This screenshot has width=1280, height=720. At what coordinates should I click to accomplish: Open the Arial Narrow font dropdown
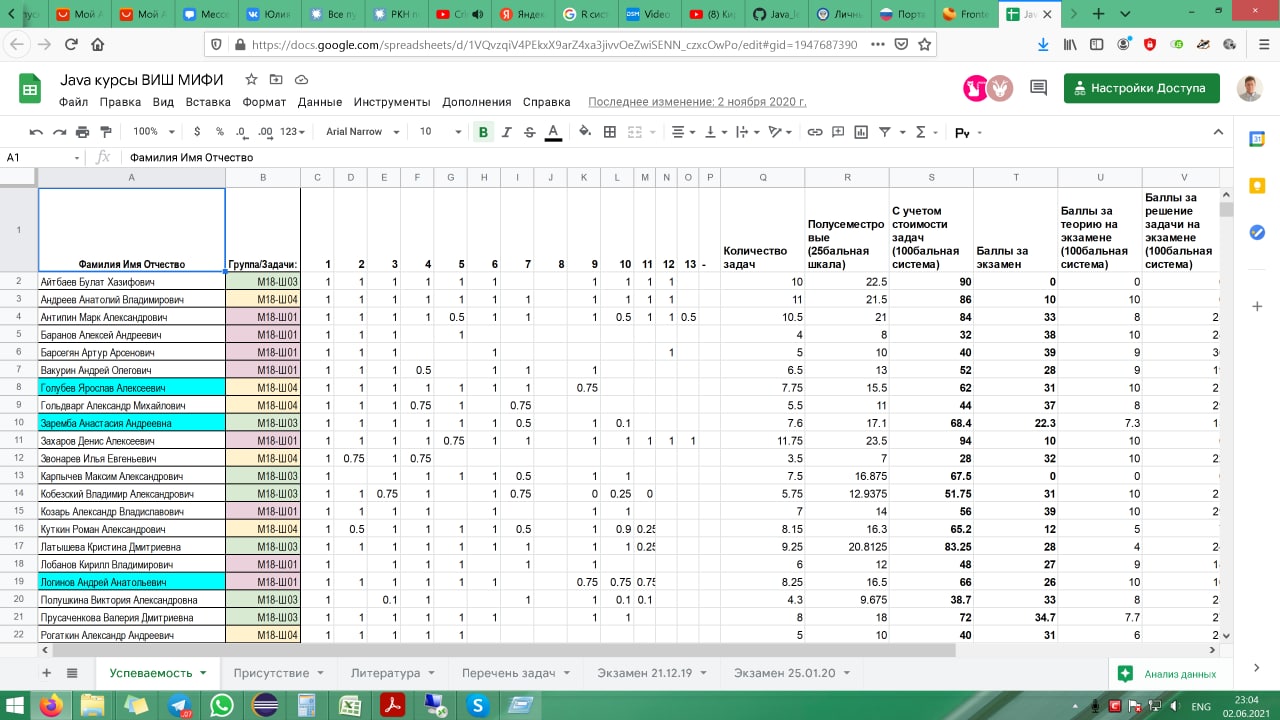coord(362,132)
